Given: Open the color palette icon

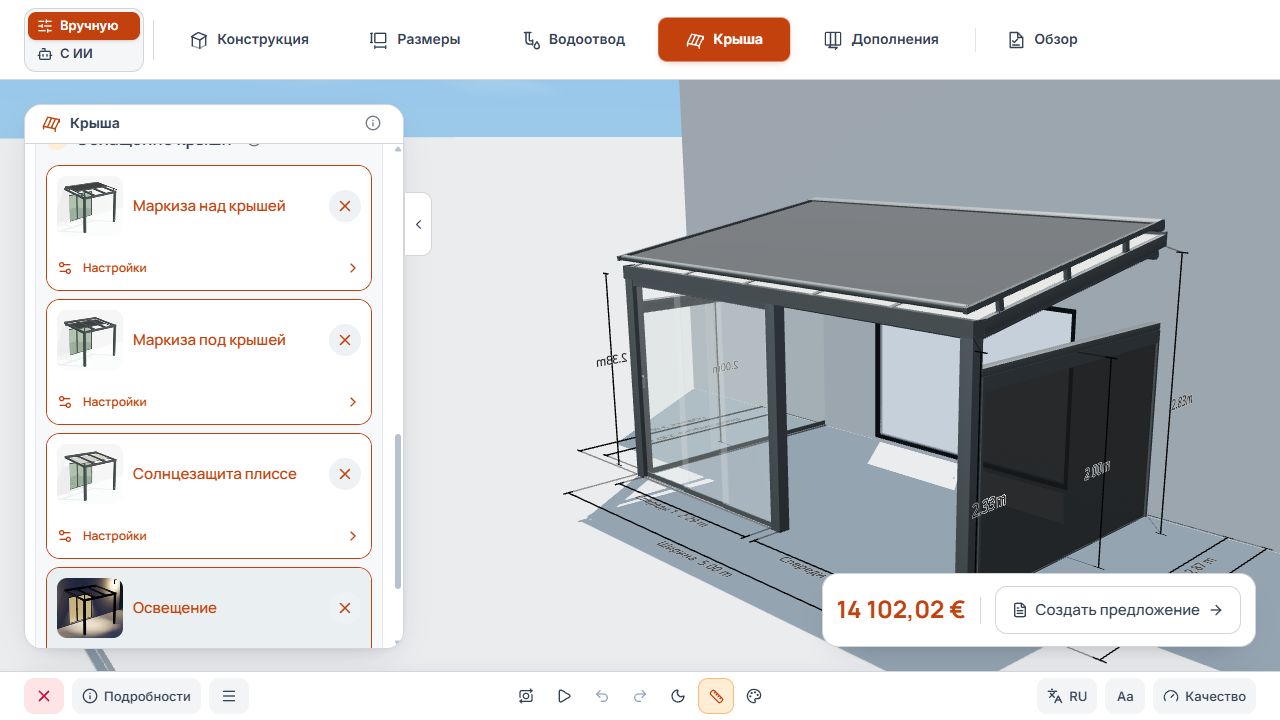Looking at the screenshot, I should pos(755,696).
